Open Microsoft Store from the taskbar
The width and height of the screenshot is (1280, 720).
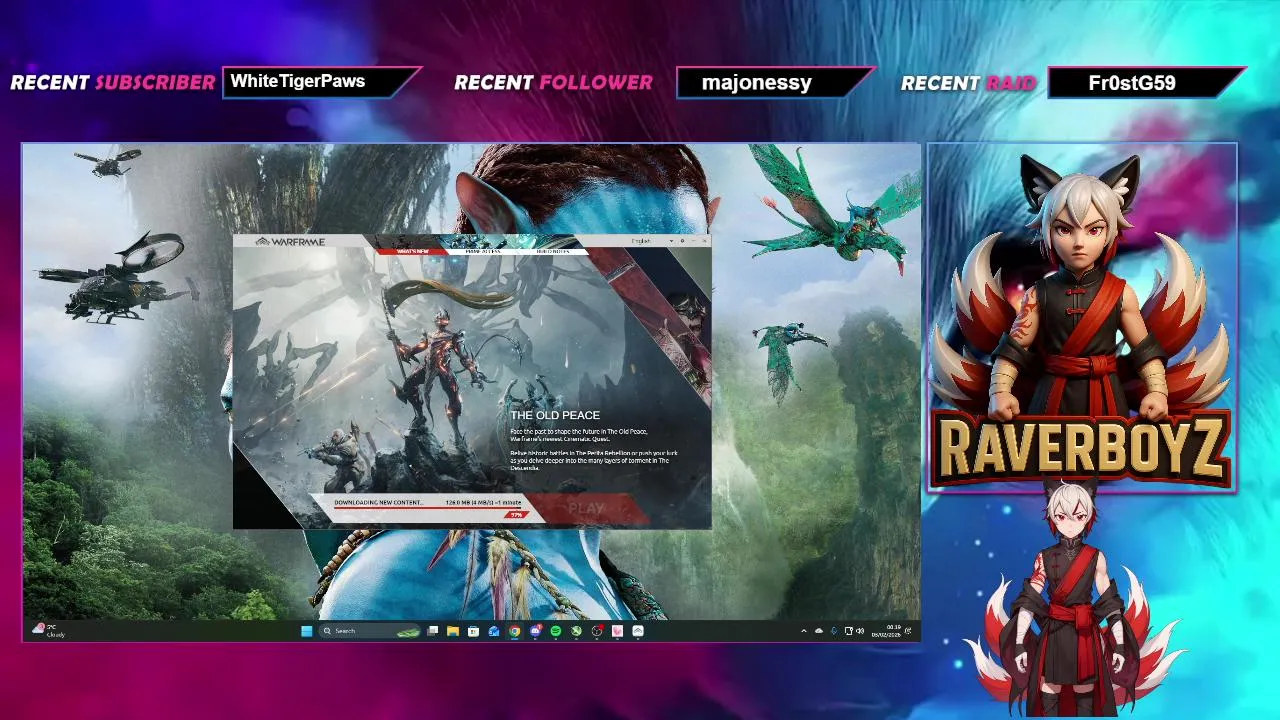tap(473, 631)
